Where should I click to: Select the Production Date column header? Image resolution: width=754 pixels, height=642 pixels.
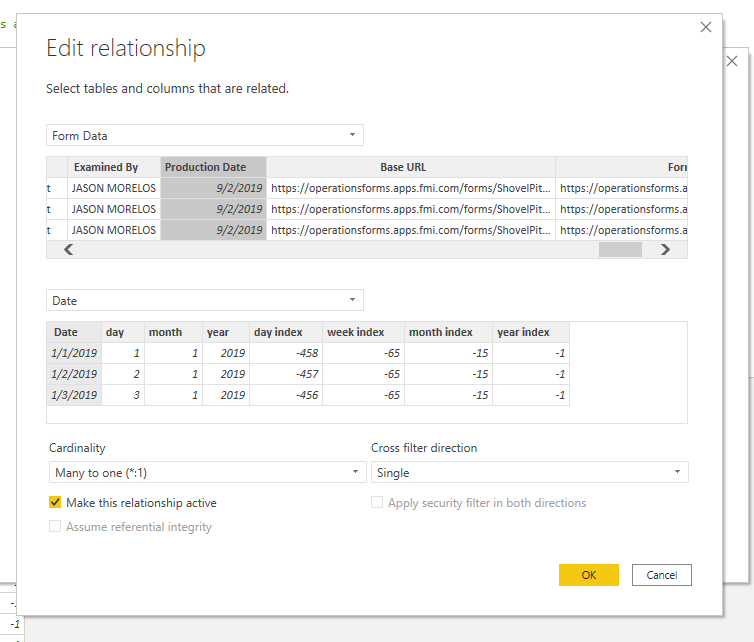click(214, 167)
